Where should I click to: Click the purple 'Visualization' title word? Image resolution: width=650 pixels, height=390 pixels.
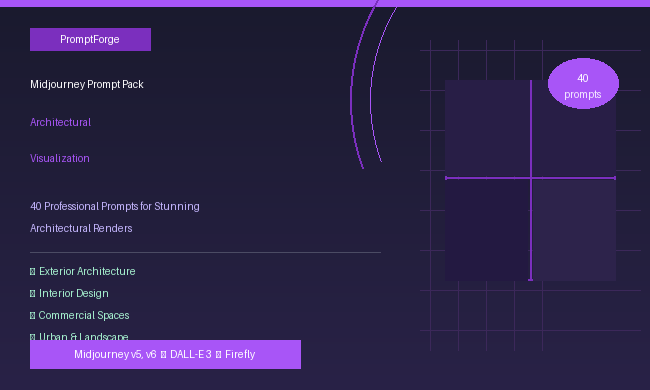pyautogui.click(x=60, y=158)
